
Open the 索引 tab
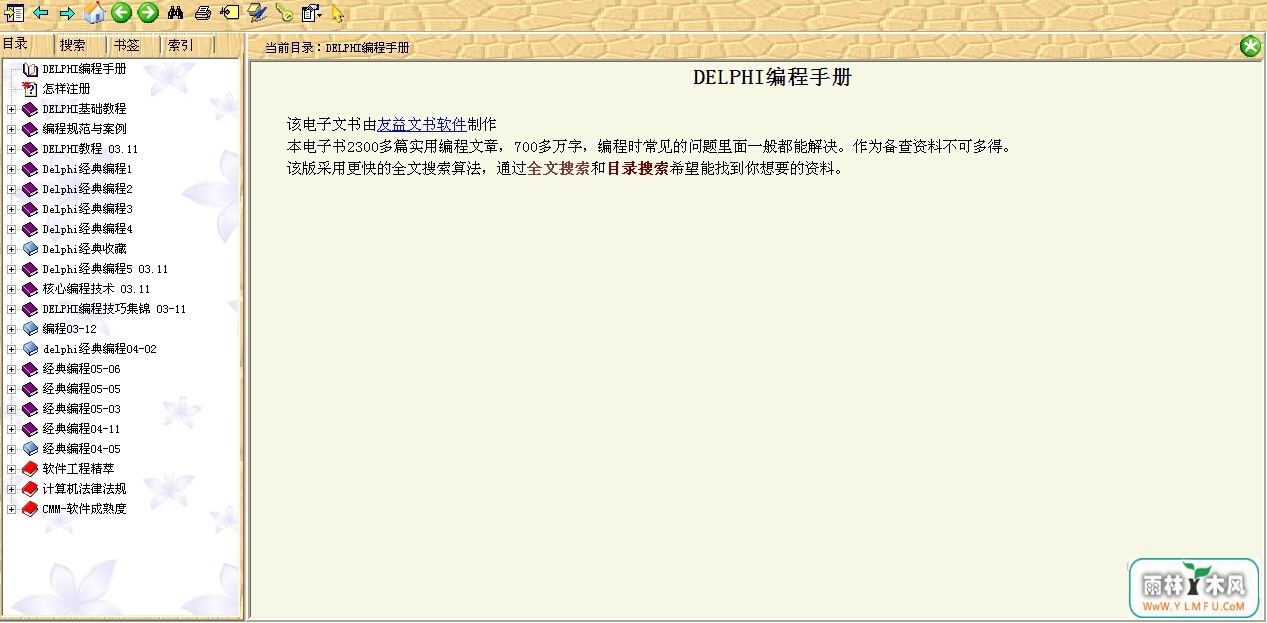click(x=181, y=45)
